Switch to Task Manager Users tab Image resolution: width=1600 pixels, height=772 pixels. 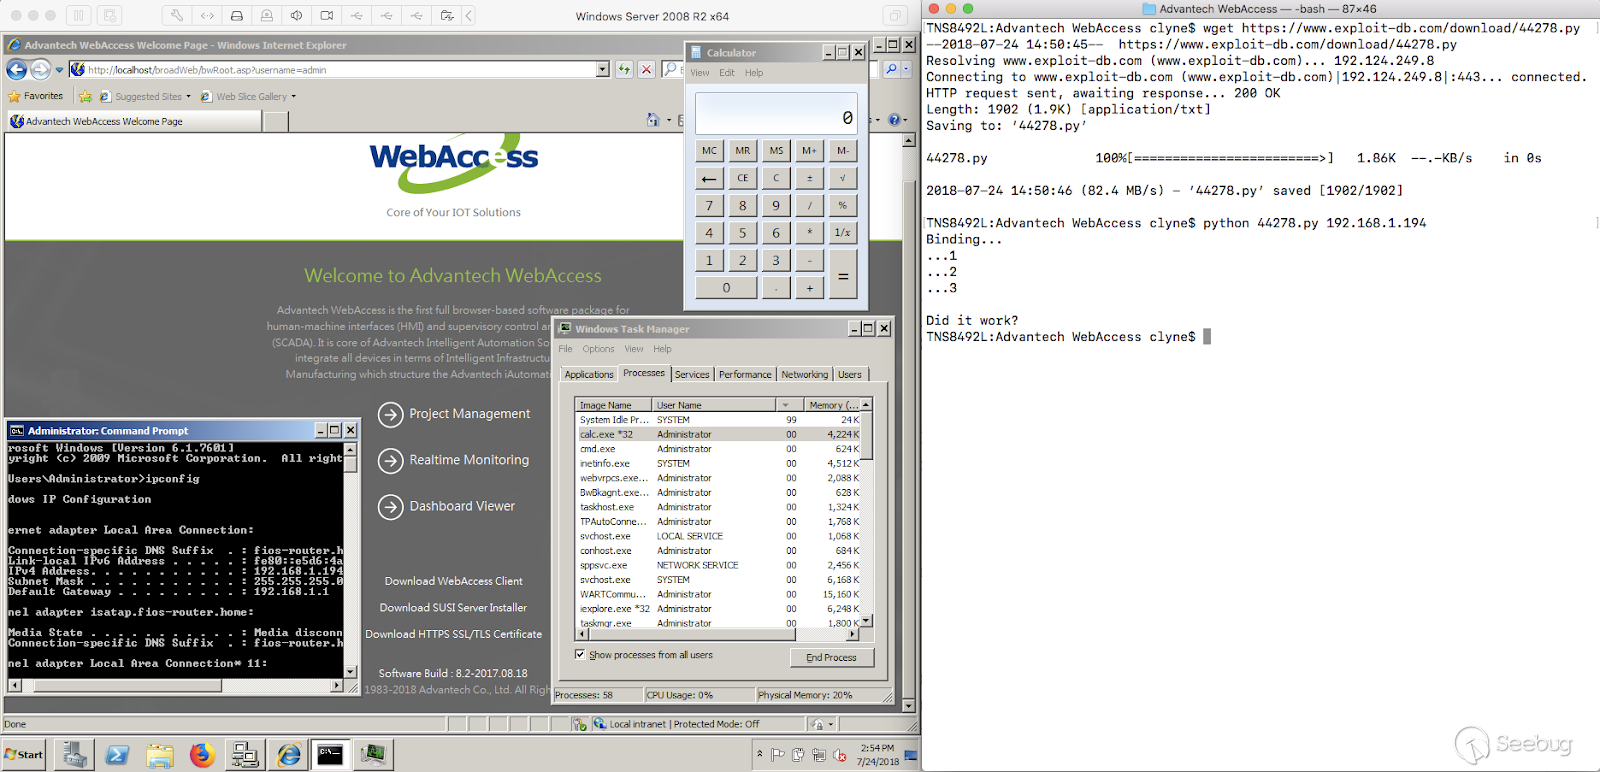click(850, 375)
